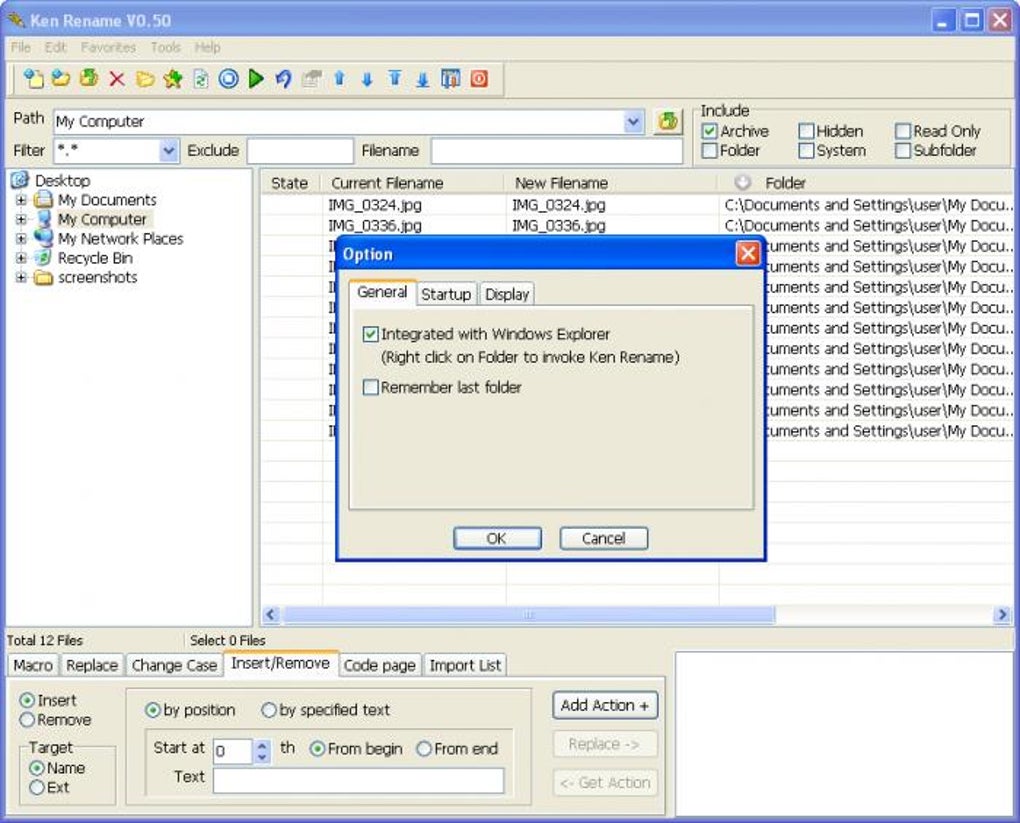Image resolution: width=1020 pixels, height=823 pixels.
Task: Enable Remember last folder option
Action: (x=371, y=388)
